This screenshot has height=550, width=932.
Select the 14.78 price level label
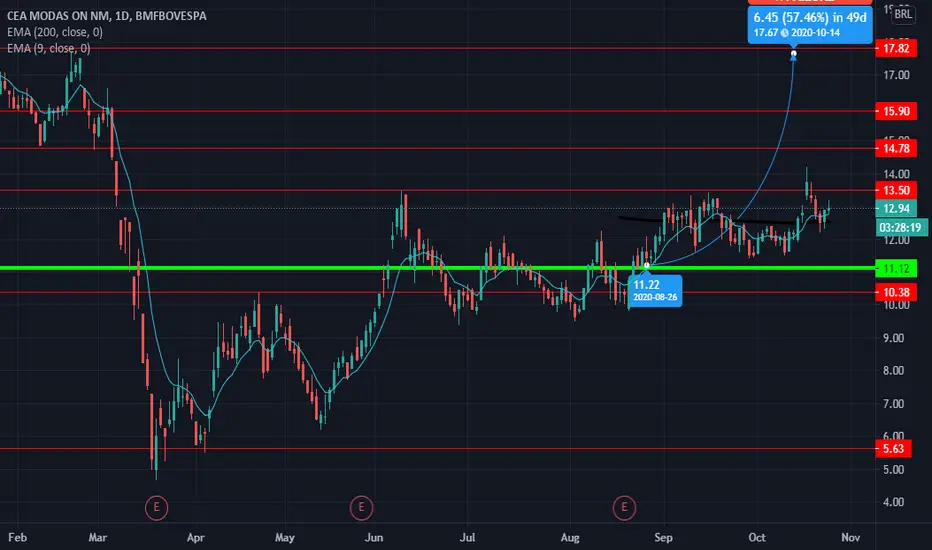[896, 149]
